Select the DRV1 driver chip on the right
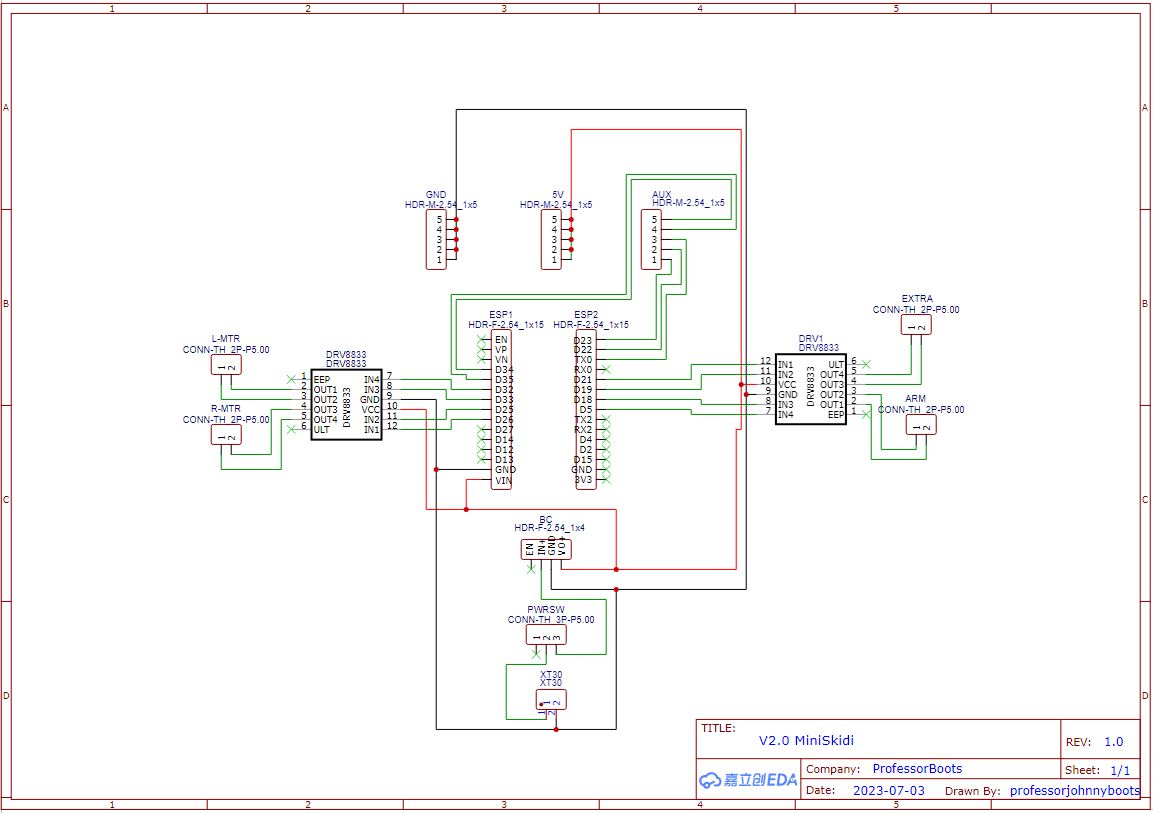 coord(810,389)
